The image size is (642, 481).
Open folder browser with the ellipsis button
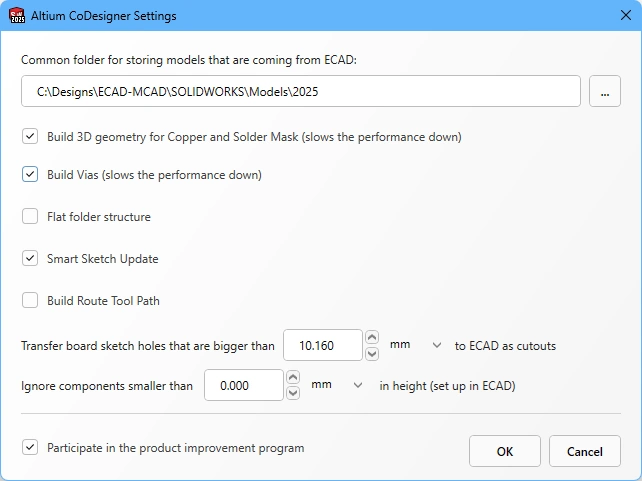tap(605, 91)
